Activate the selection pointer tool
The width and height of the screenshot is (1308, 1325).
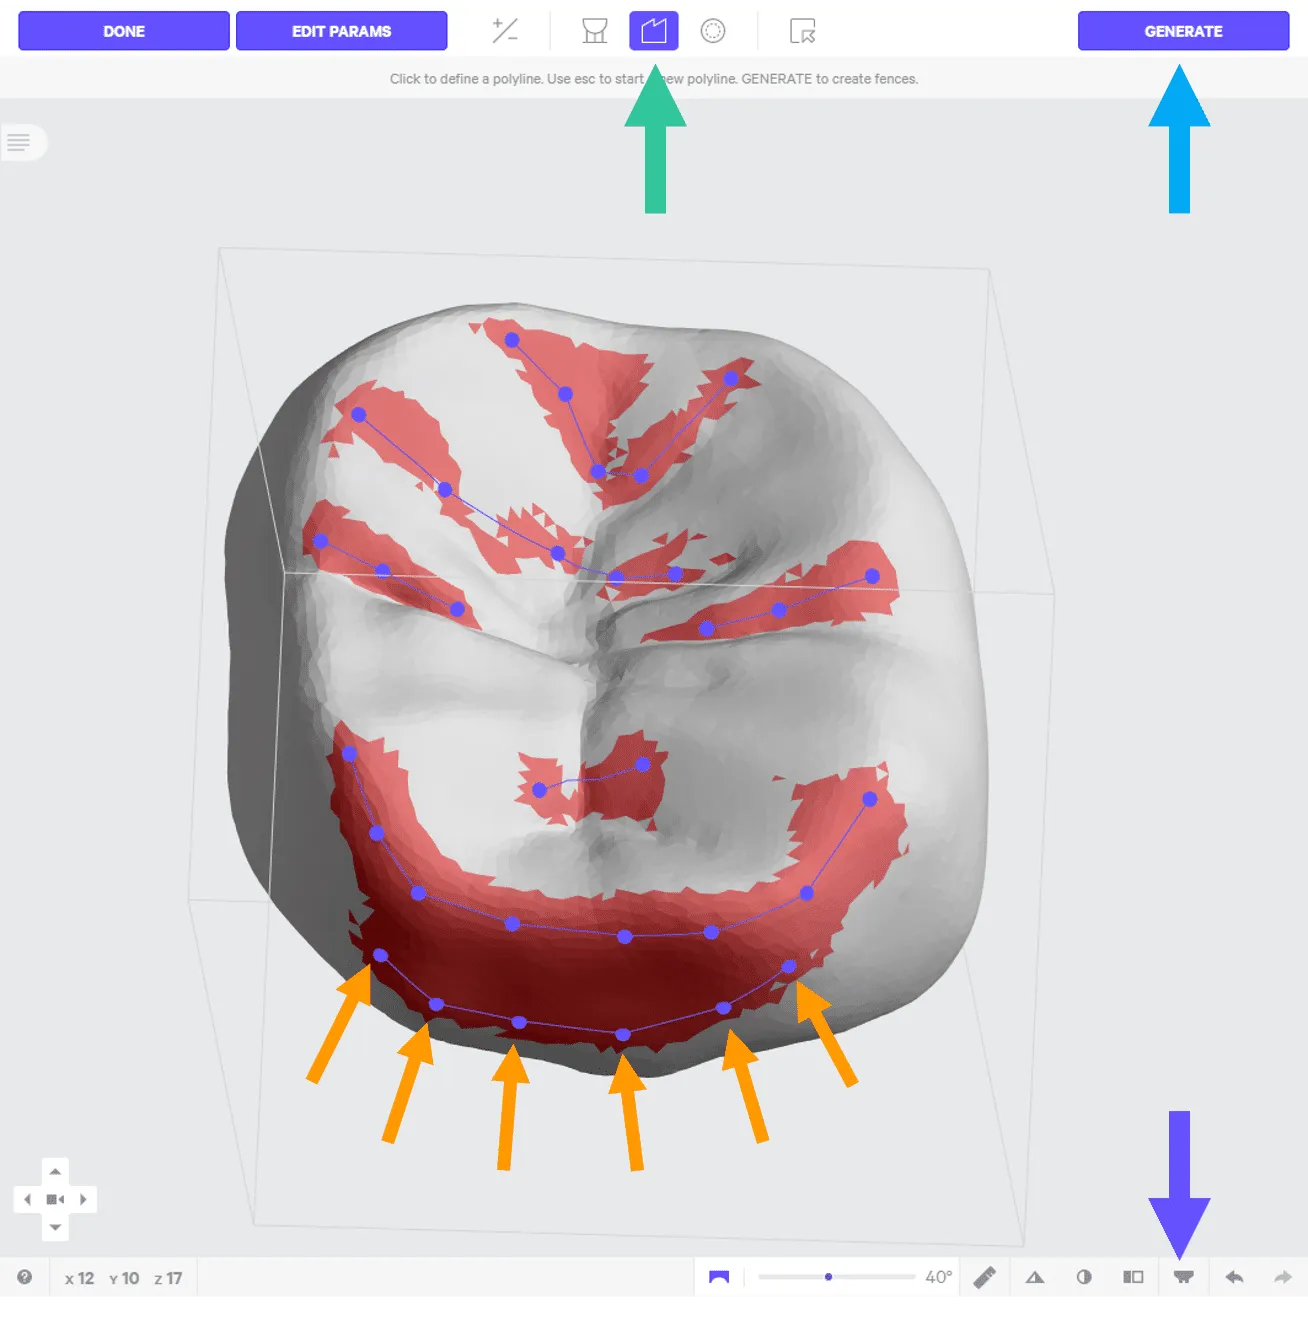point(802,31)
